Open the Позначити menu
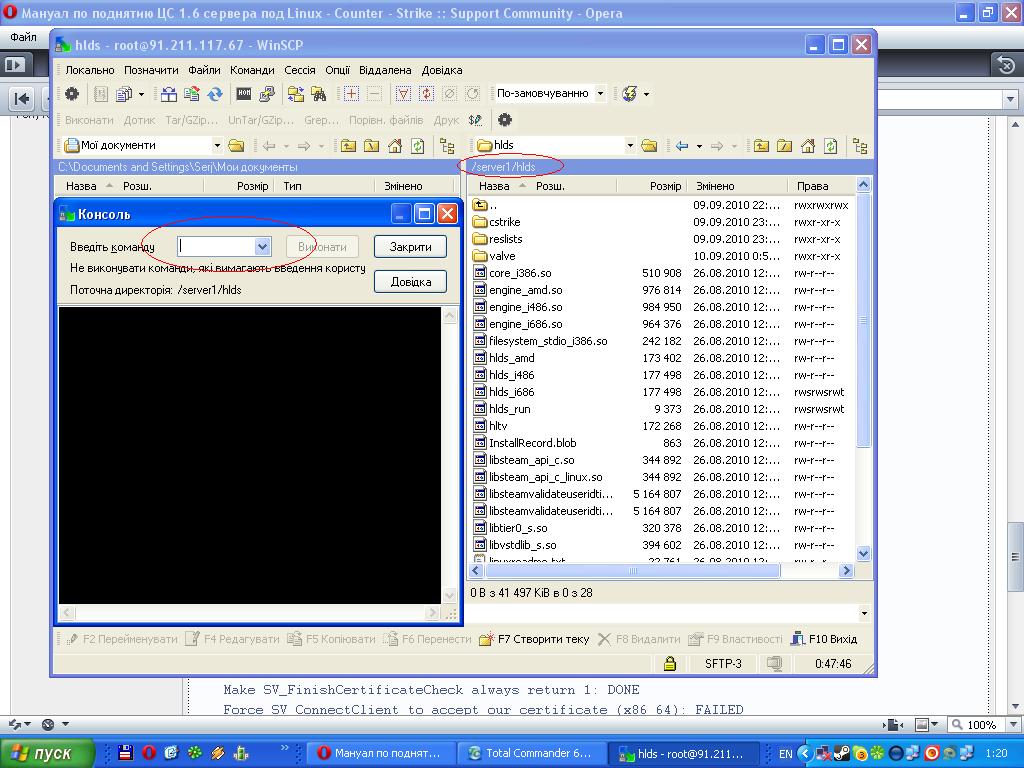1024x768 pixels. (x=151, y=70)
